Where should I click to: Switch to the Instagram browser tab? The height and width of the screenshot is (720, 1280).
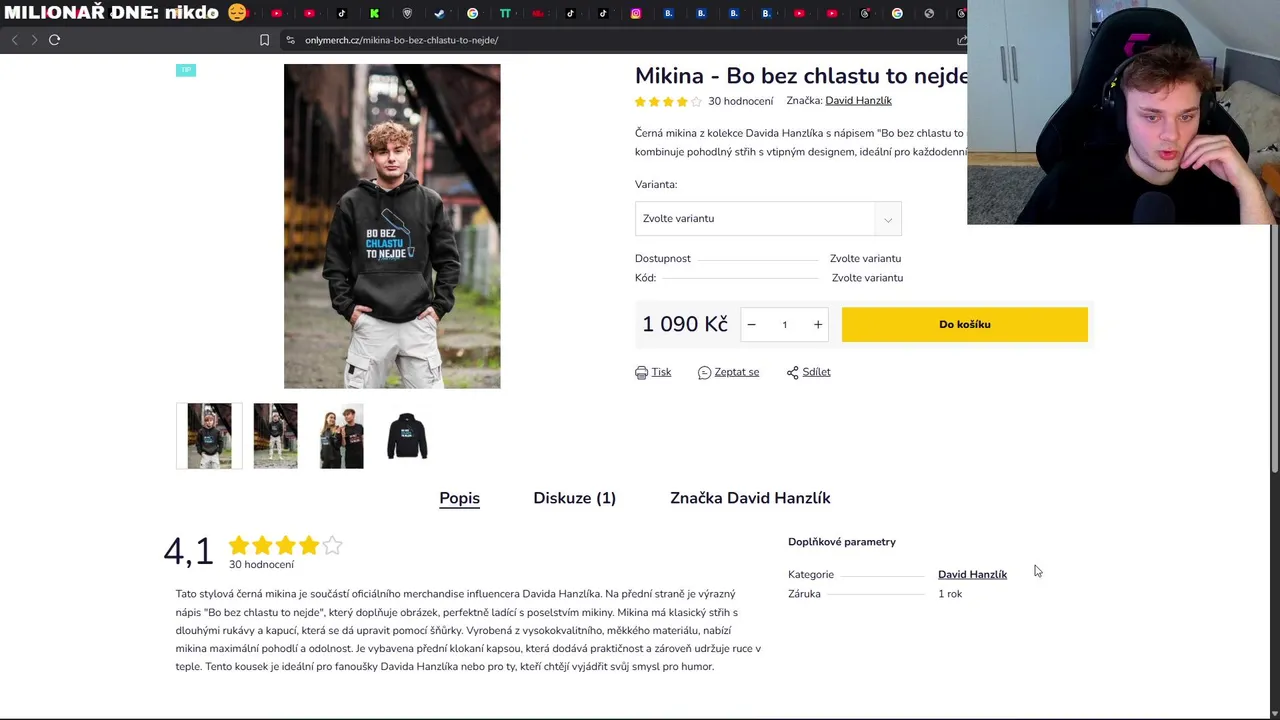pos(635,13)
